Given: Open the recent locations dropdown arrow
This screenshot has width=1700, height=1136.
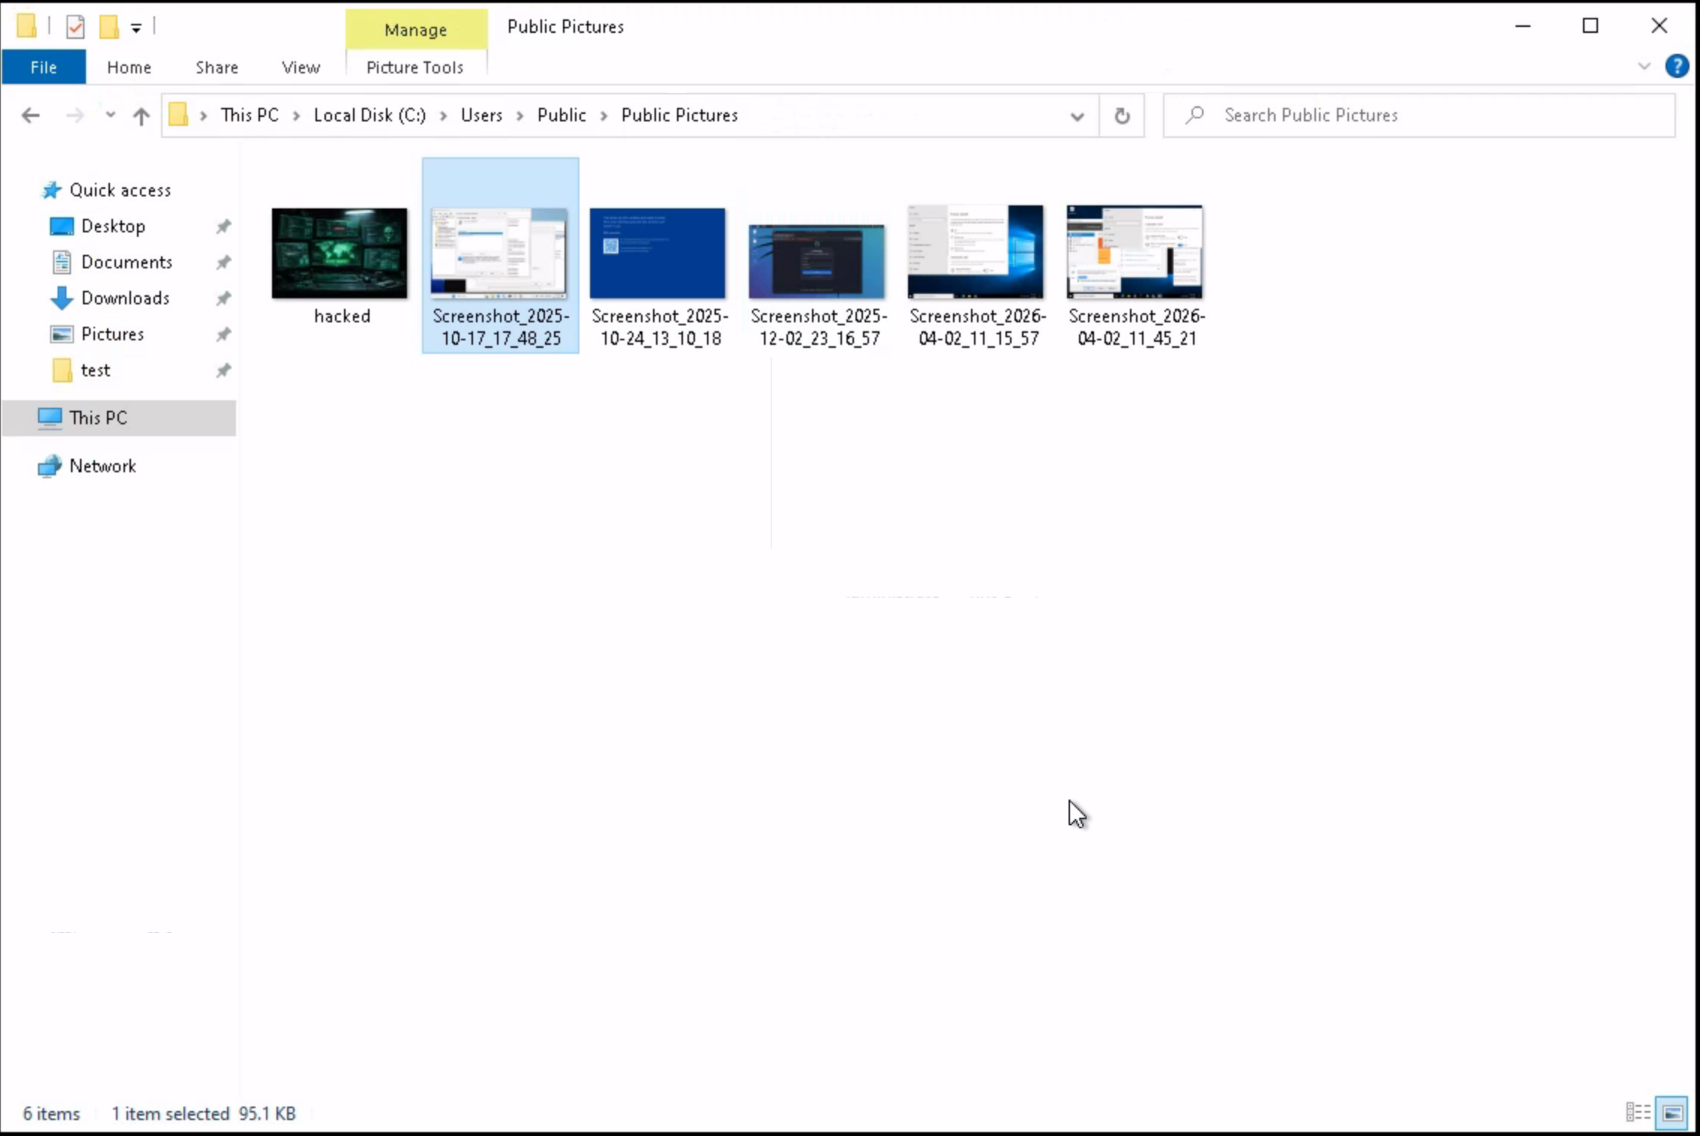Looking at the screenshot, I should [x=110, y=115].
